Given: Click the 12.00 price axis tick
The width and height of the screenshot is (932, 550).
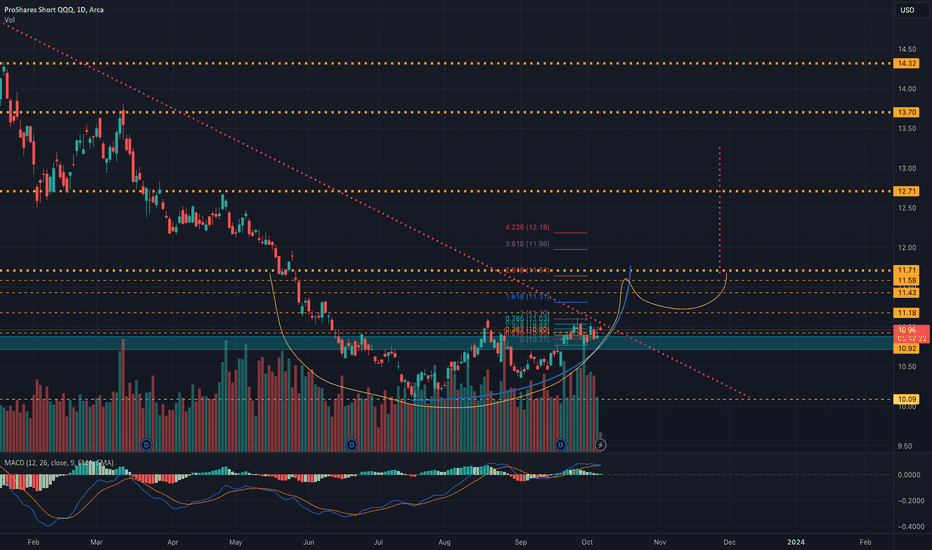Looking at the screenshot, I should pos(907,247).
